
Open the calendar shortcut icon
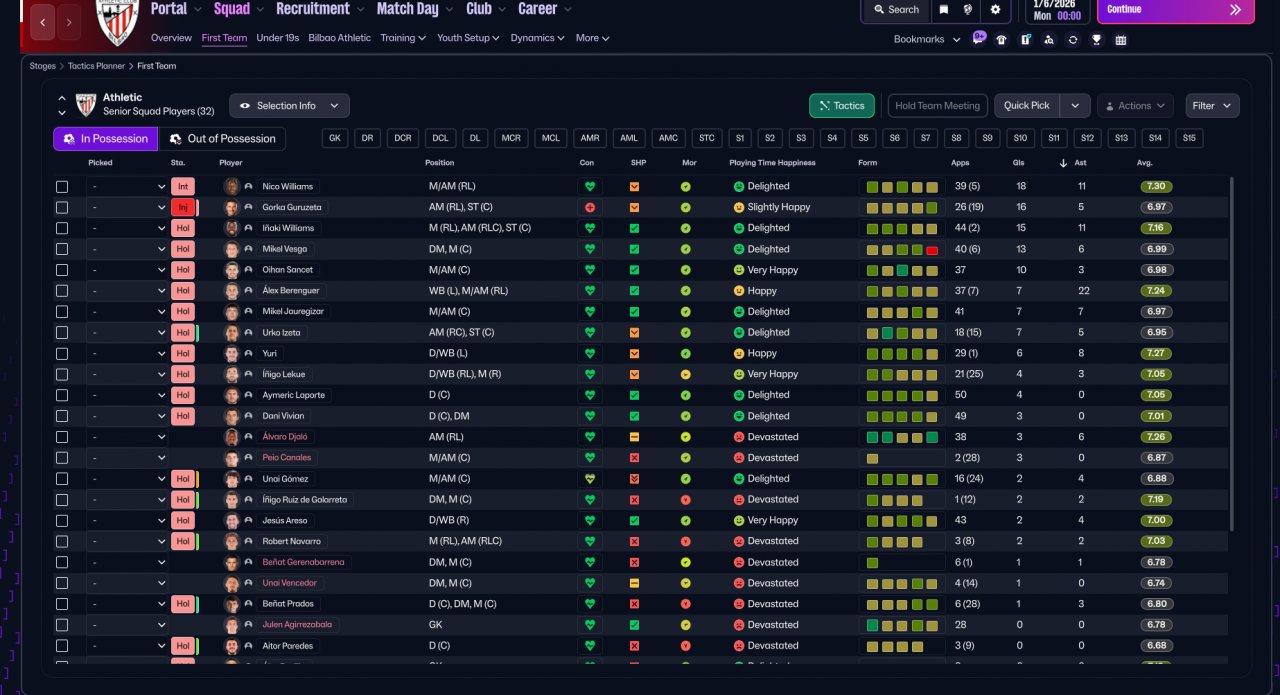click(1120, 40)
